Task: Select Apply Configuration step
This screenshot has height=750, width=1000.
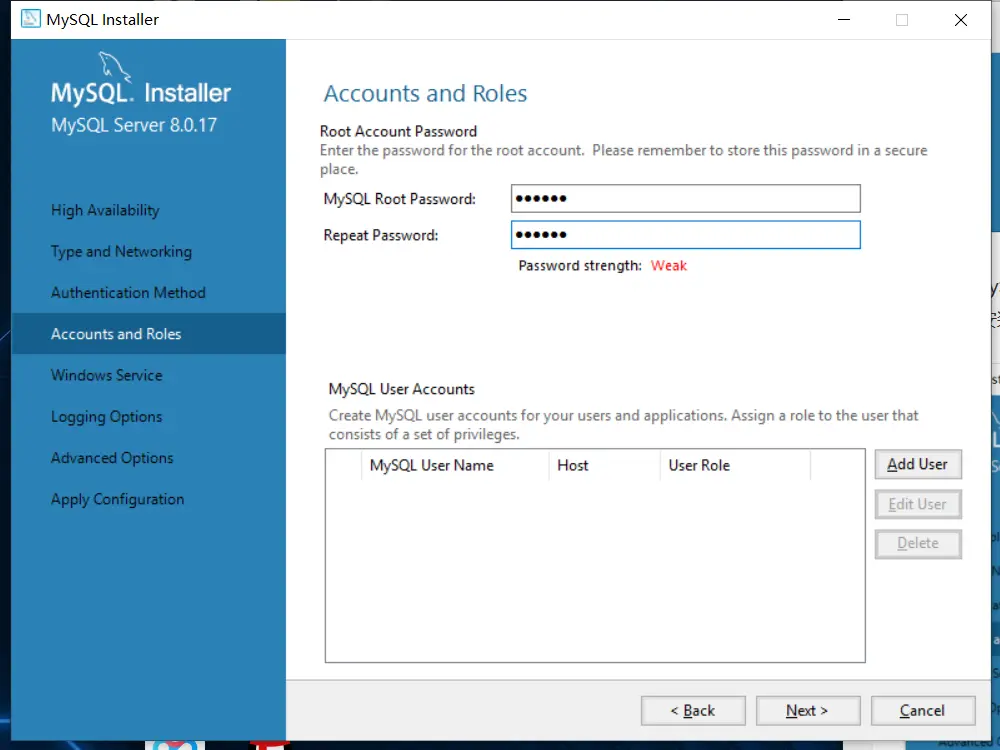Action: (117, 499)
